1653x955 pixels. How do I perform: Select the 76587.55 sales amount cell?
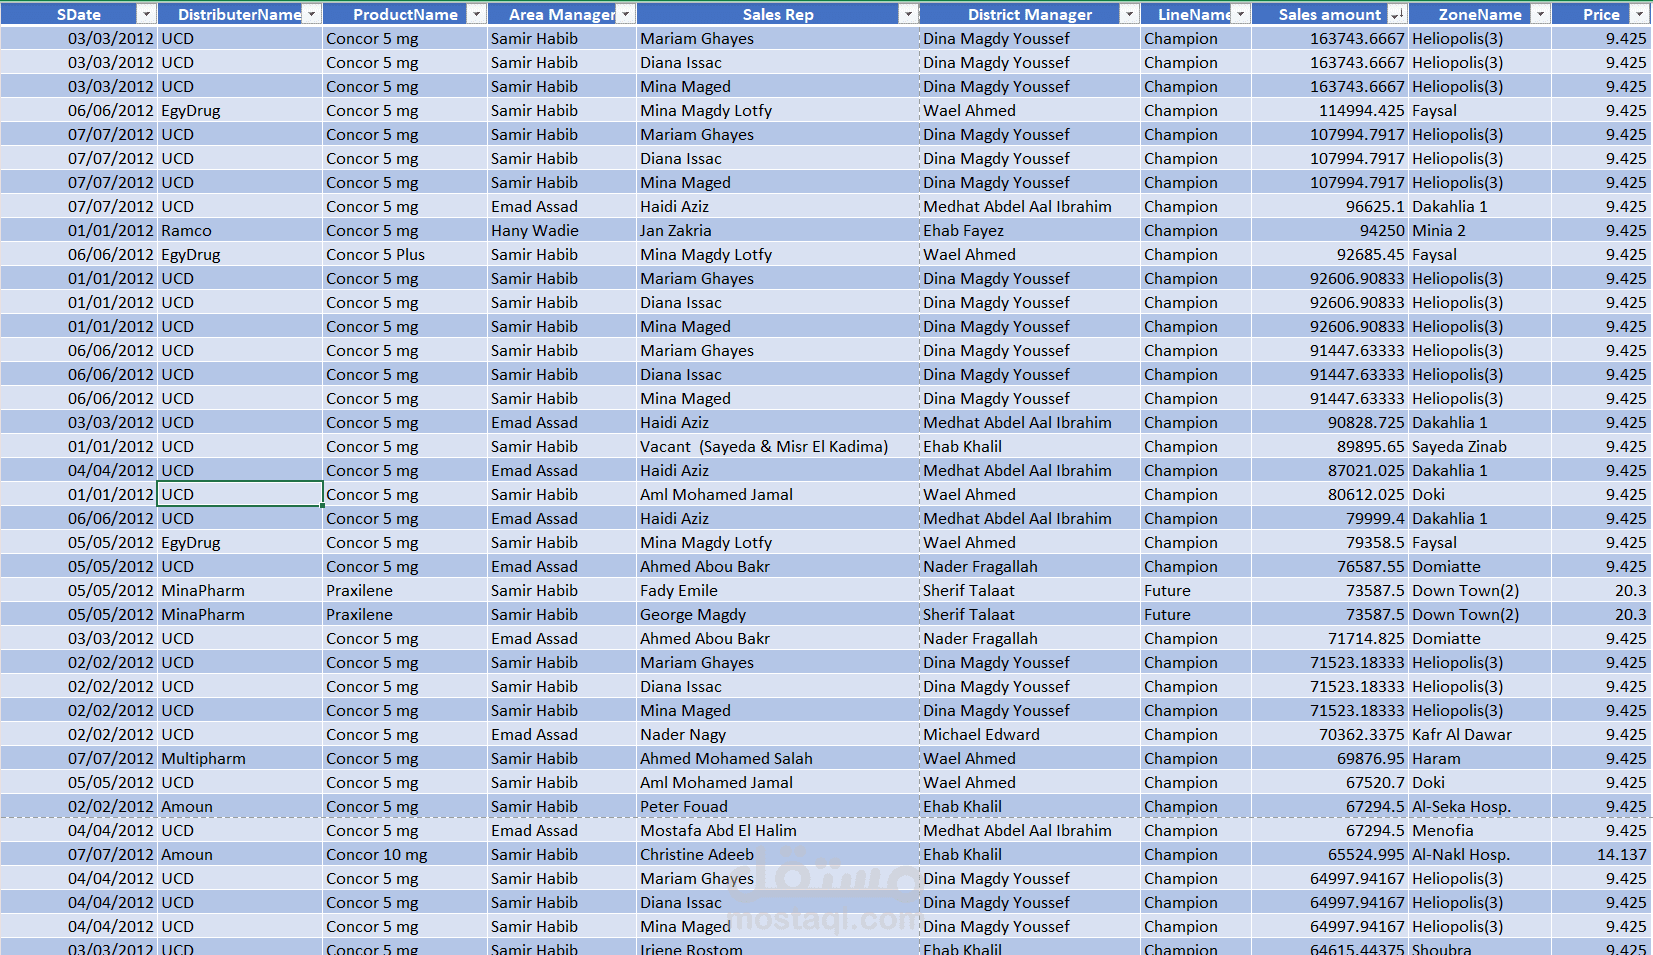coord(1330,566)
